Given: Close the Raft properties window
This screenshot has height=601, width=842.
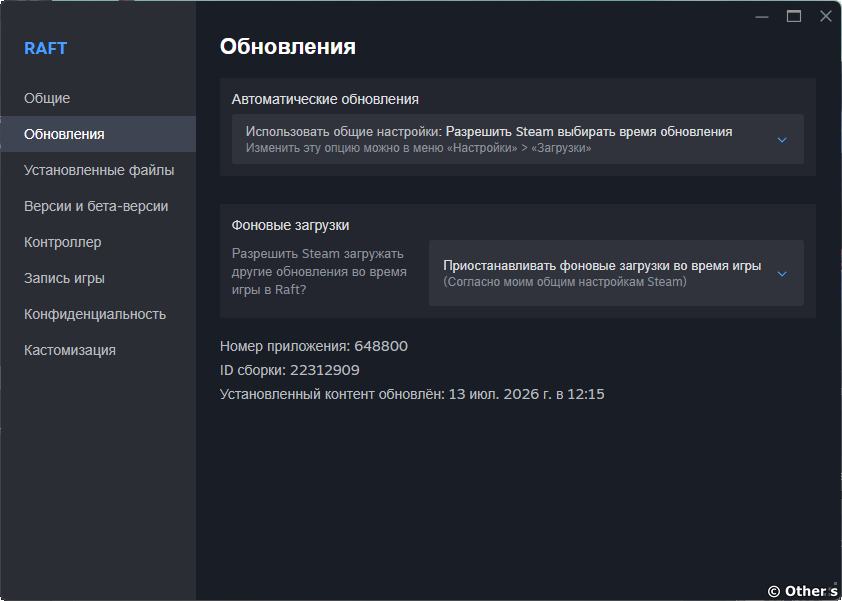Looking at the screenshot, I should 826,16.
